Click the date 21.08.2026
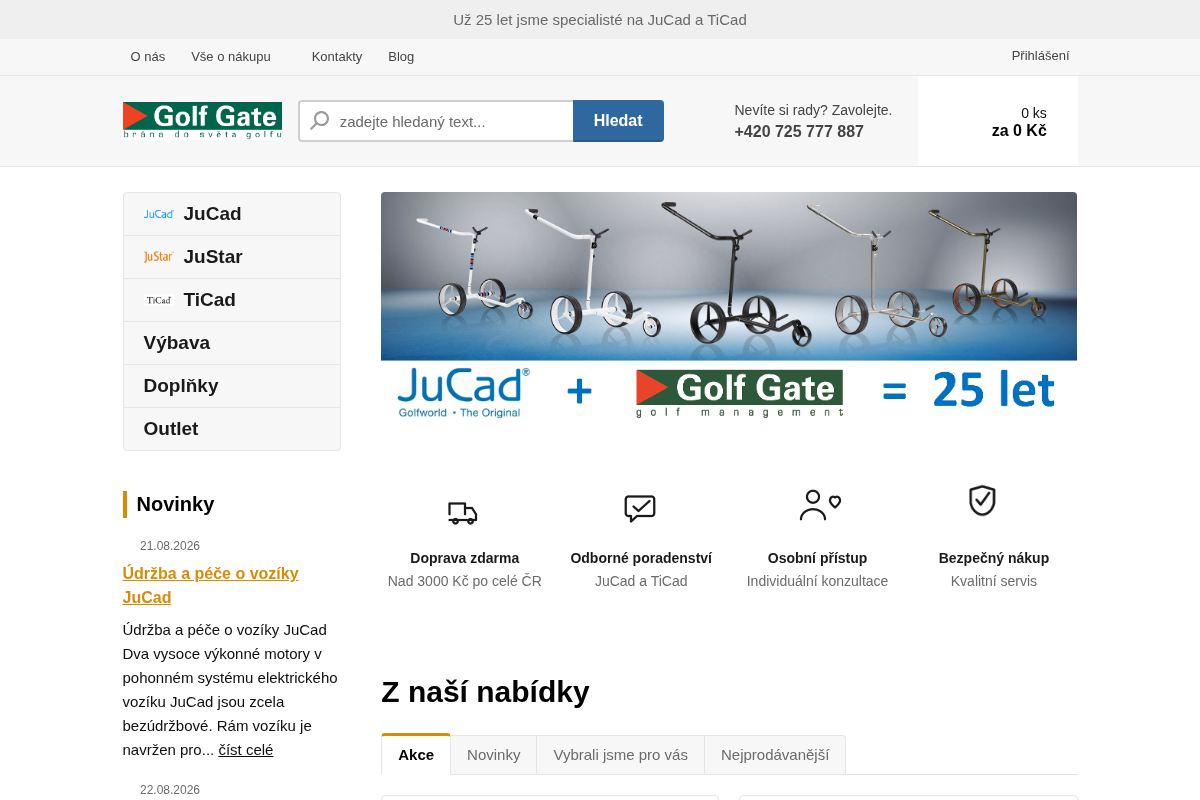This screenshot has height=800, width=1200. click(170, 546)
